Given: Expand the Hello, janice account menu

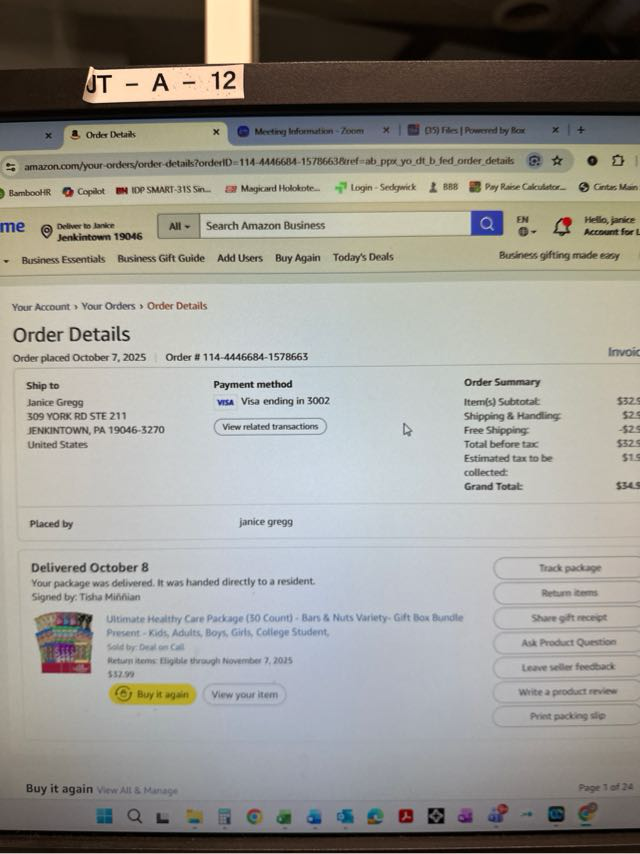Looking at the screenshot, I should [x=609, y=225].
